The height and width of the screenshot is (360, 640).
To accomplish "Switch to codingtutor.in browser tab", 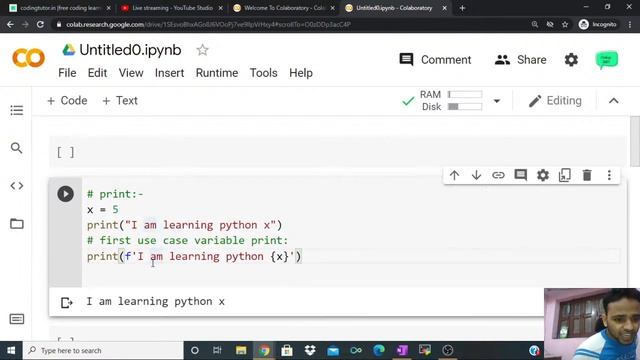I will tap(60, 8).
